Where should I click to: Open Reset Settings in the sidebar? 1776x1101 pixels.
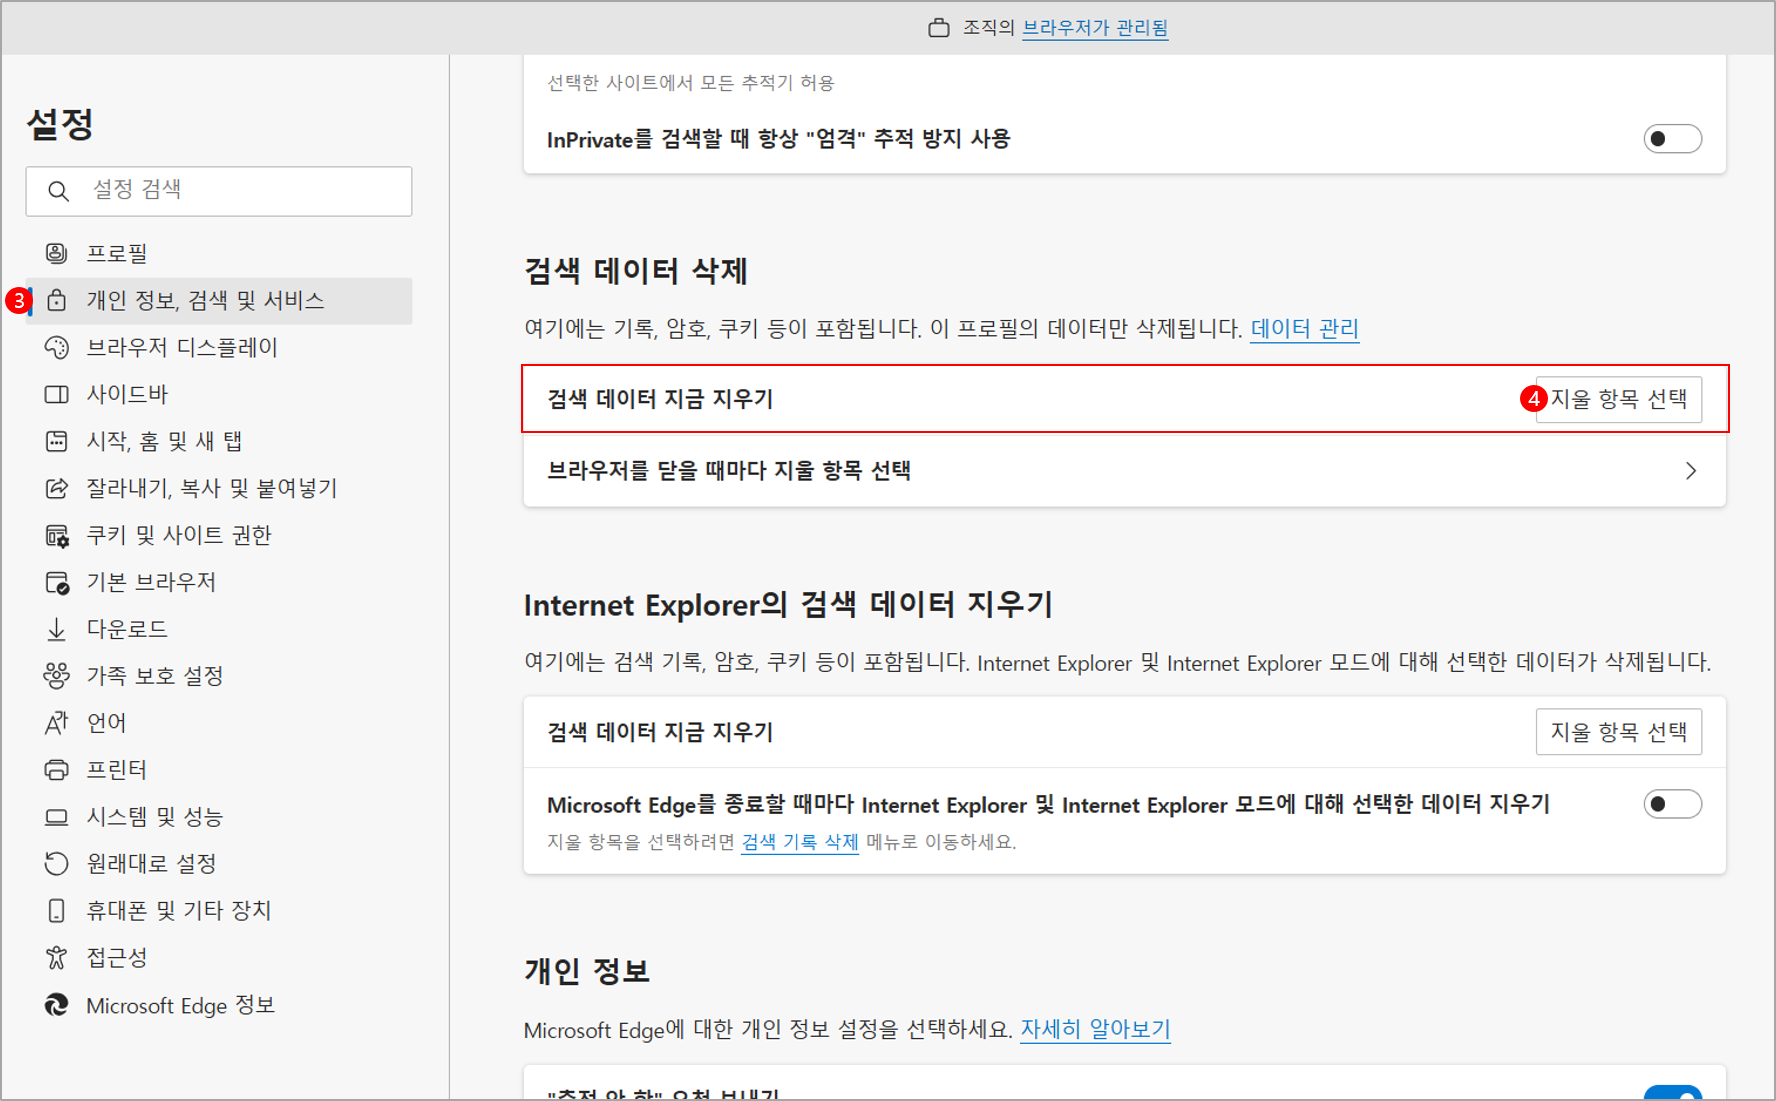point(151,864)
